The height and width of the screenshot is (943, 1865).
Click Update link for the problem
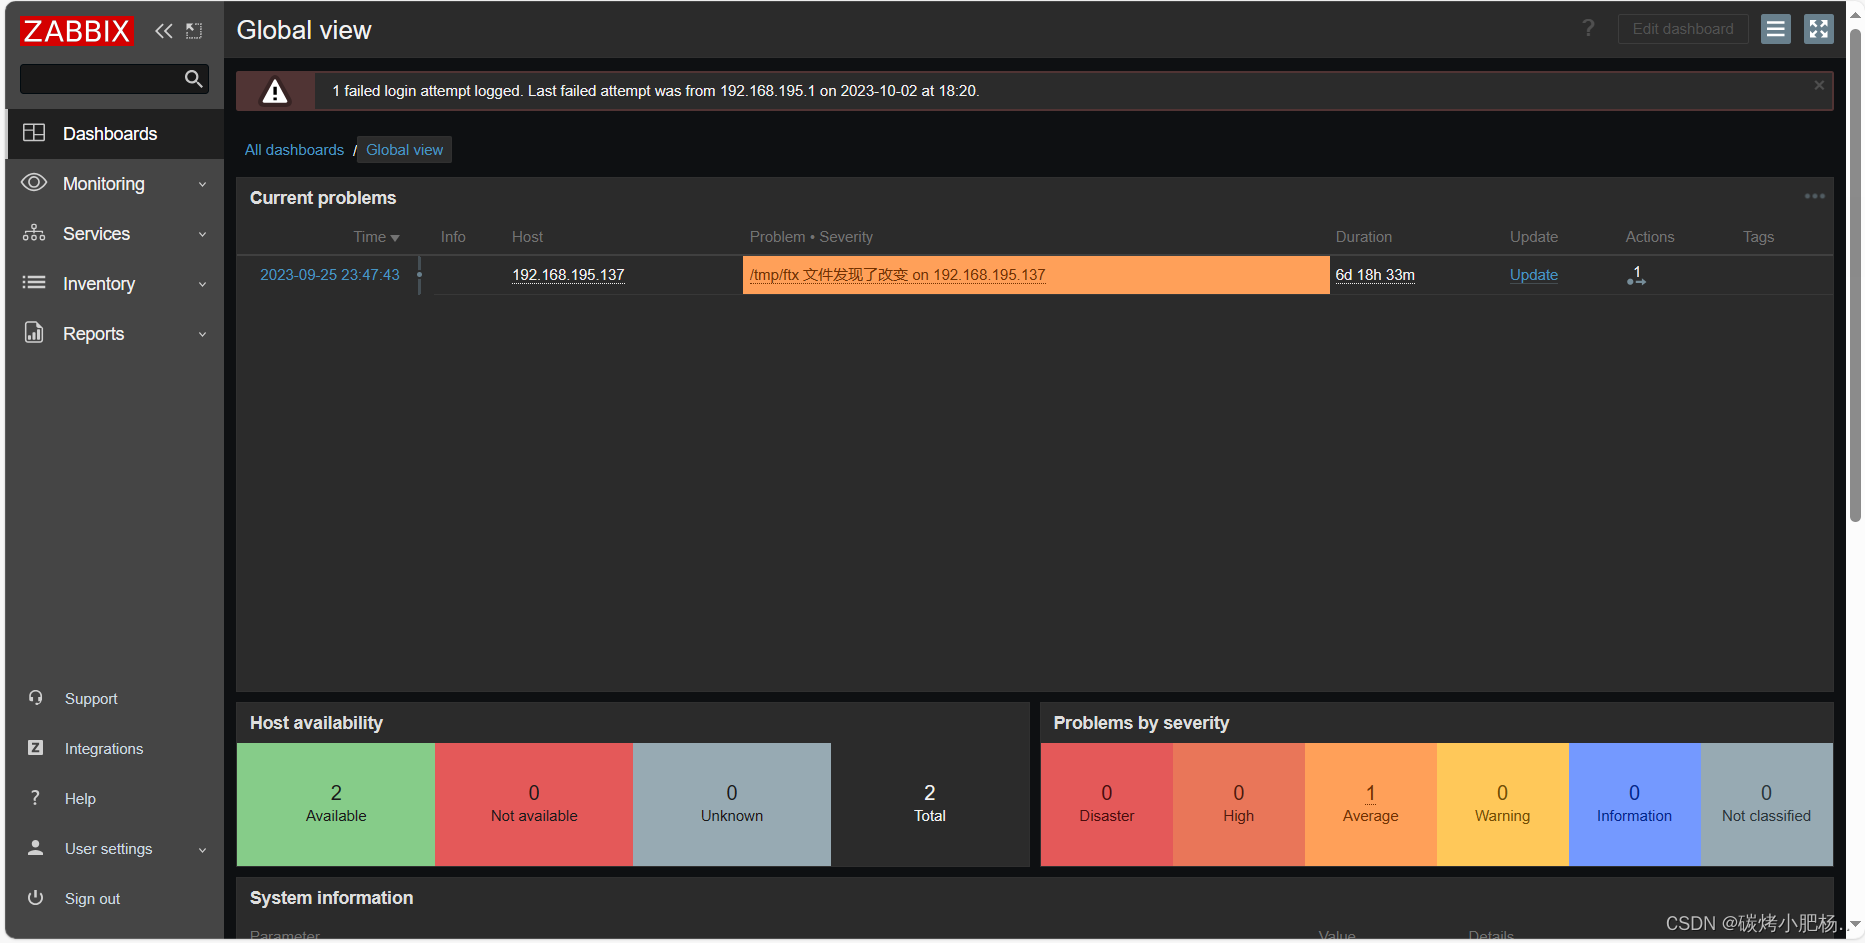pyautogui.click(x=1533, y=275)
